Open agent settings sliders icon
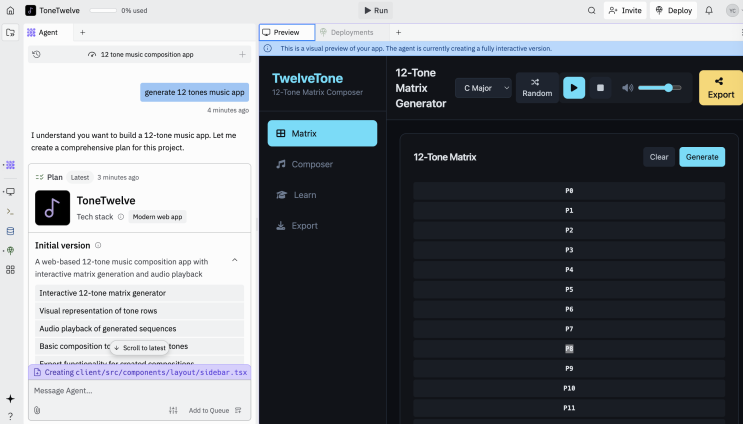The image size is (743, 424). [173, 410]
